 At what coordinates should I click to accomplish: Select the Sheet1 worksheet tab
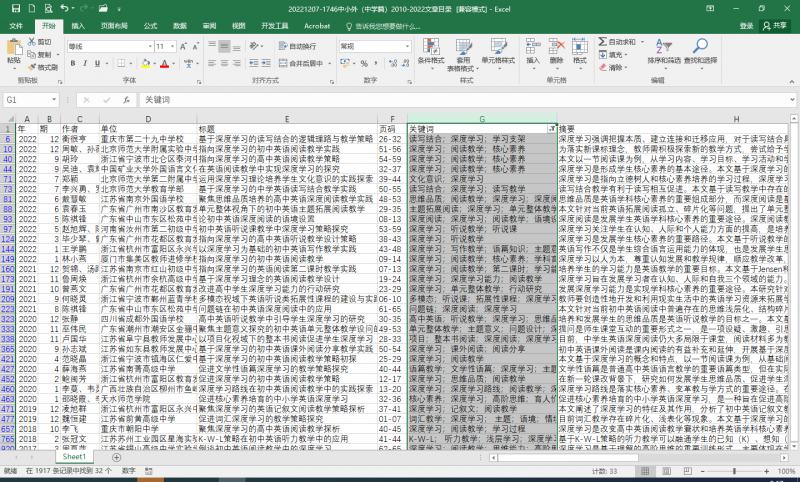(74, 456)
